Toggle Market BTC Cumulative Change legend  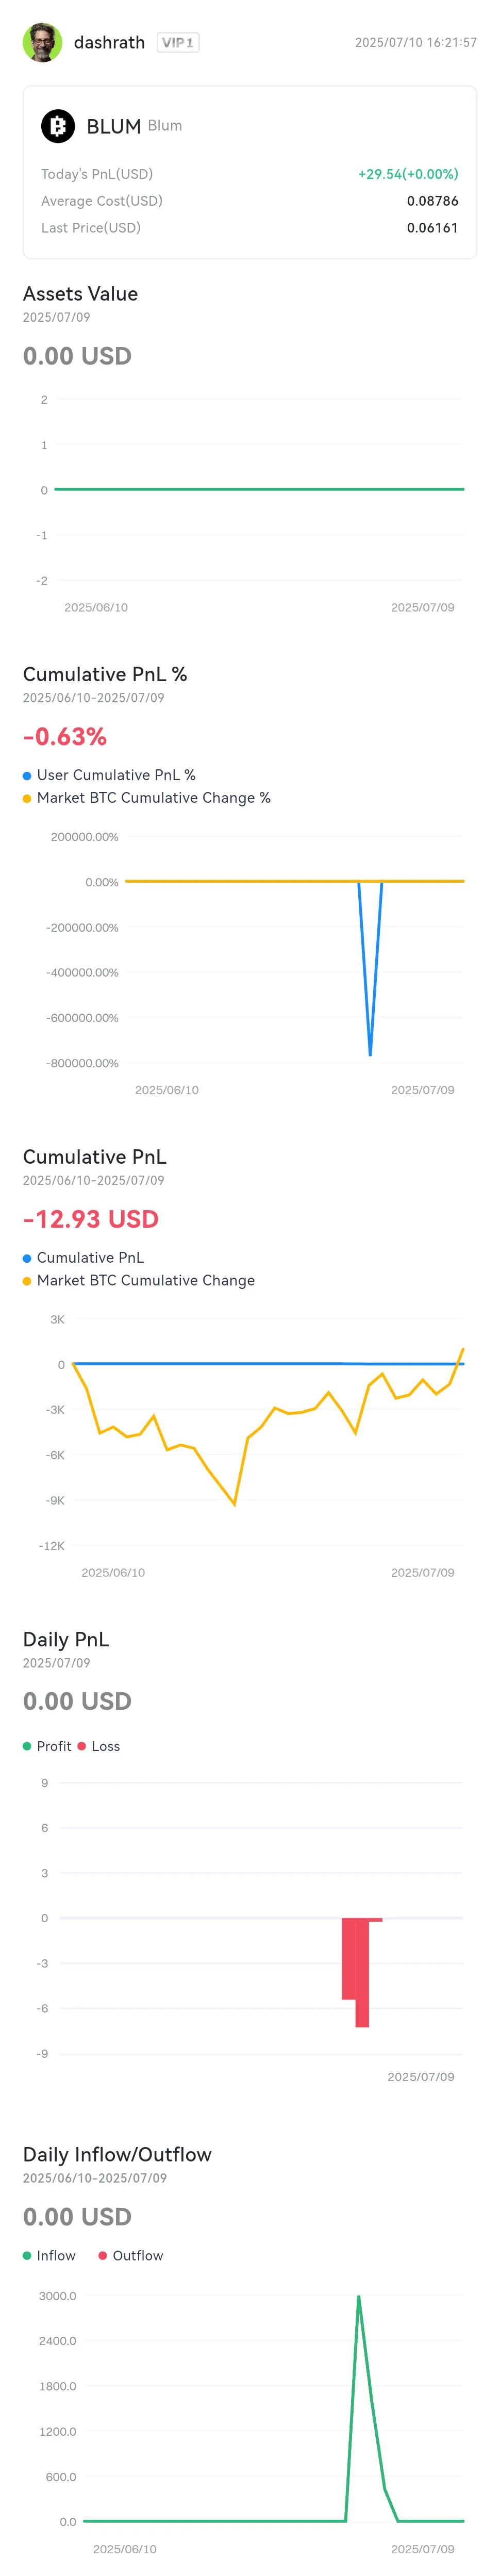pos(138,1280)
